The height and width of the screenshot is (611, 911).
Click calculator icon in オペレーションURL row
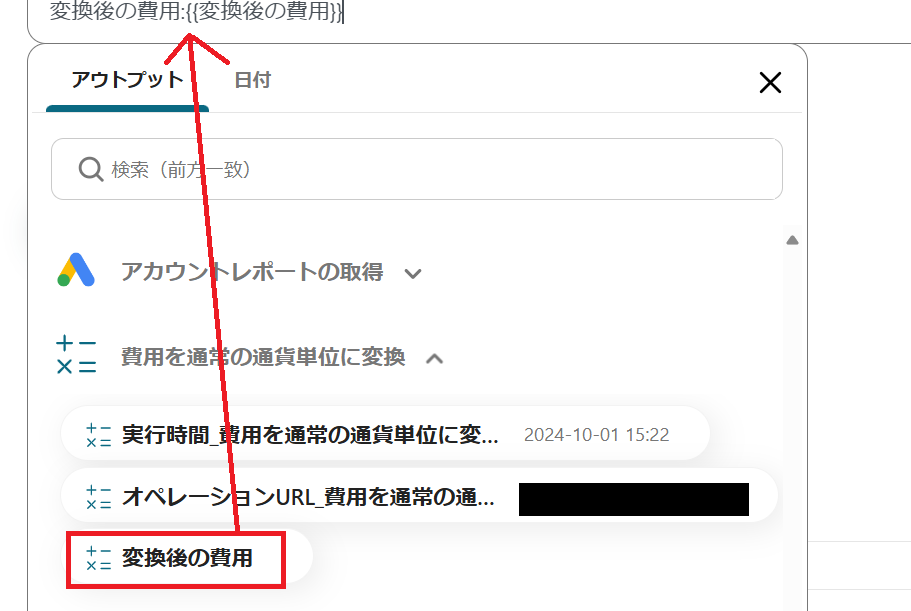[98, 498]
